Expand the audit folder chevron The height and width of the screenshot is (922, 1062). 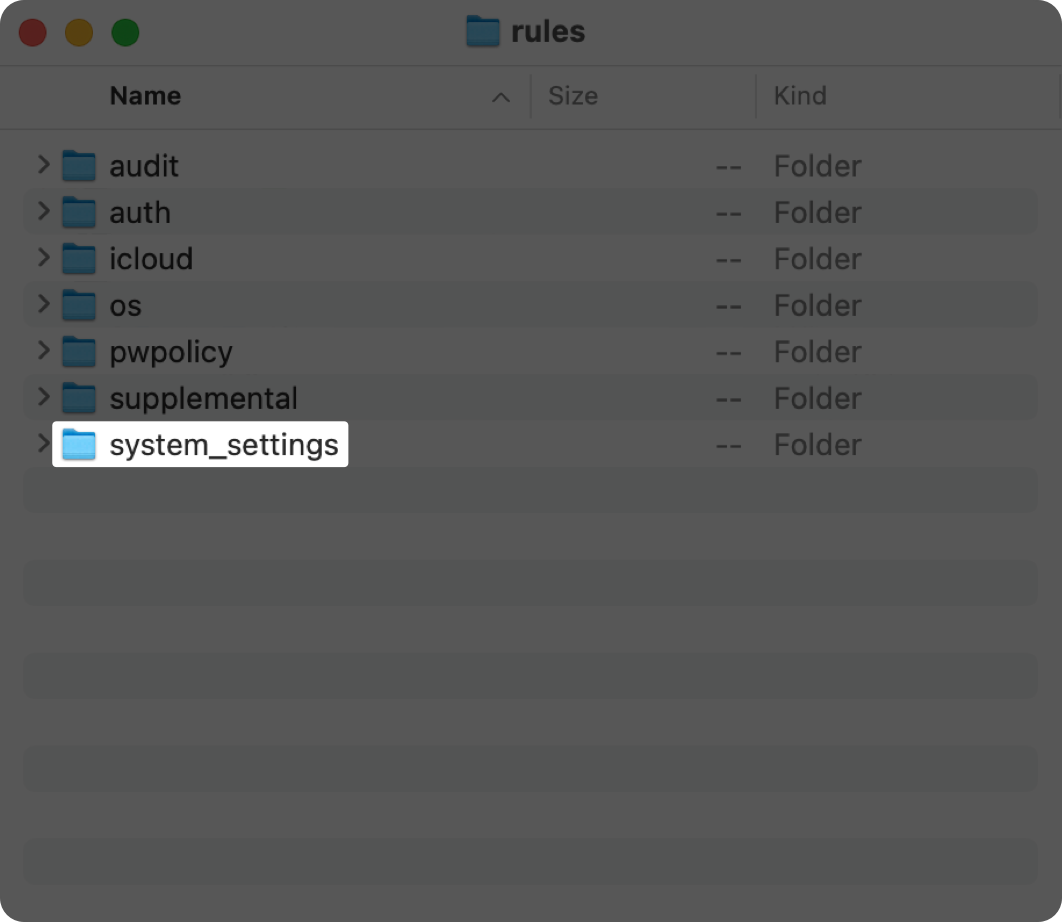43,165
